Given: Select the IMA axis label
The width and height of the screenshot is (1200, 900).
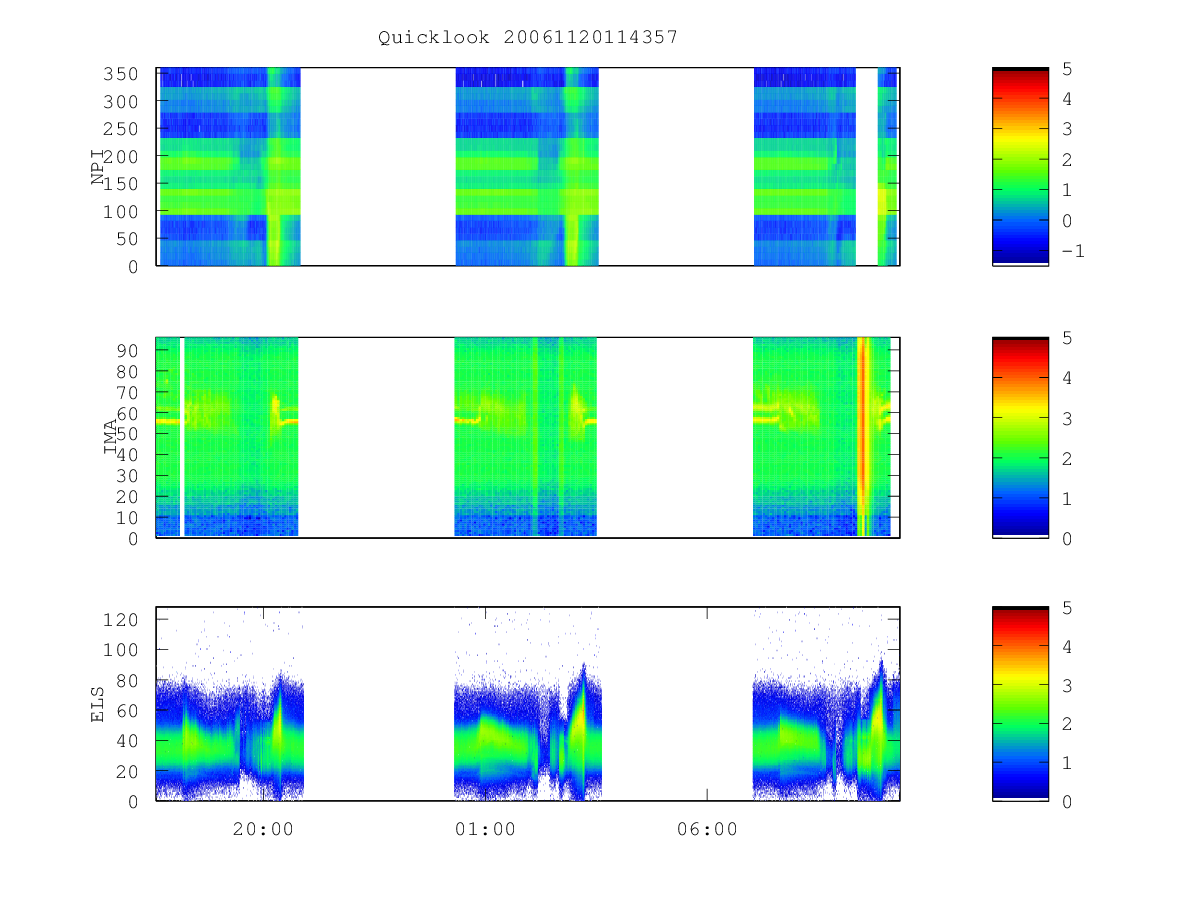Looking at the screenshot, I should click(111, 437).
